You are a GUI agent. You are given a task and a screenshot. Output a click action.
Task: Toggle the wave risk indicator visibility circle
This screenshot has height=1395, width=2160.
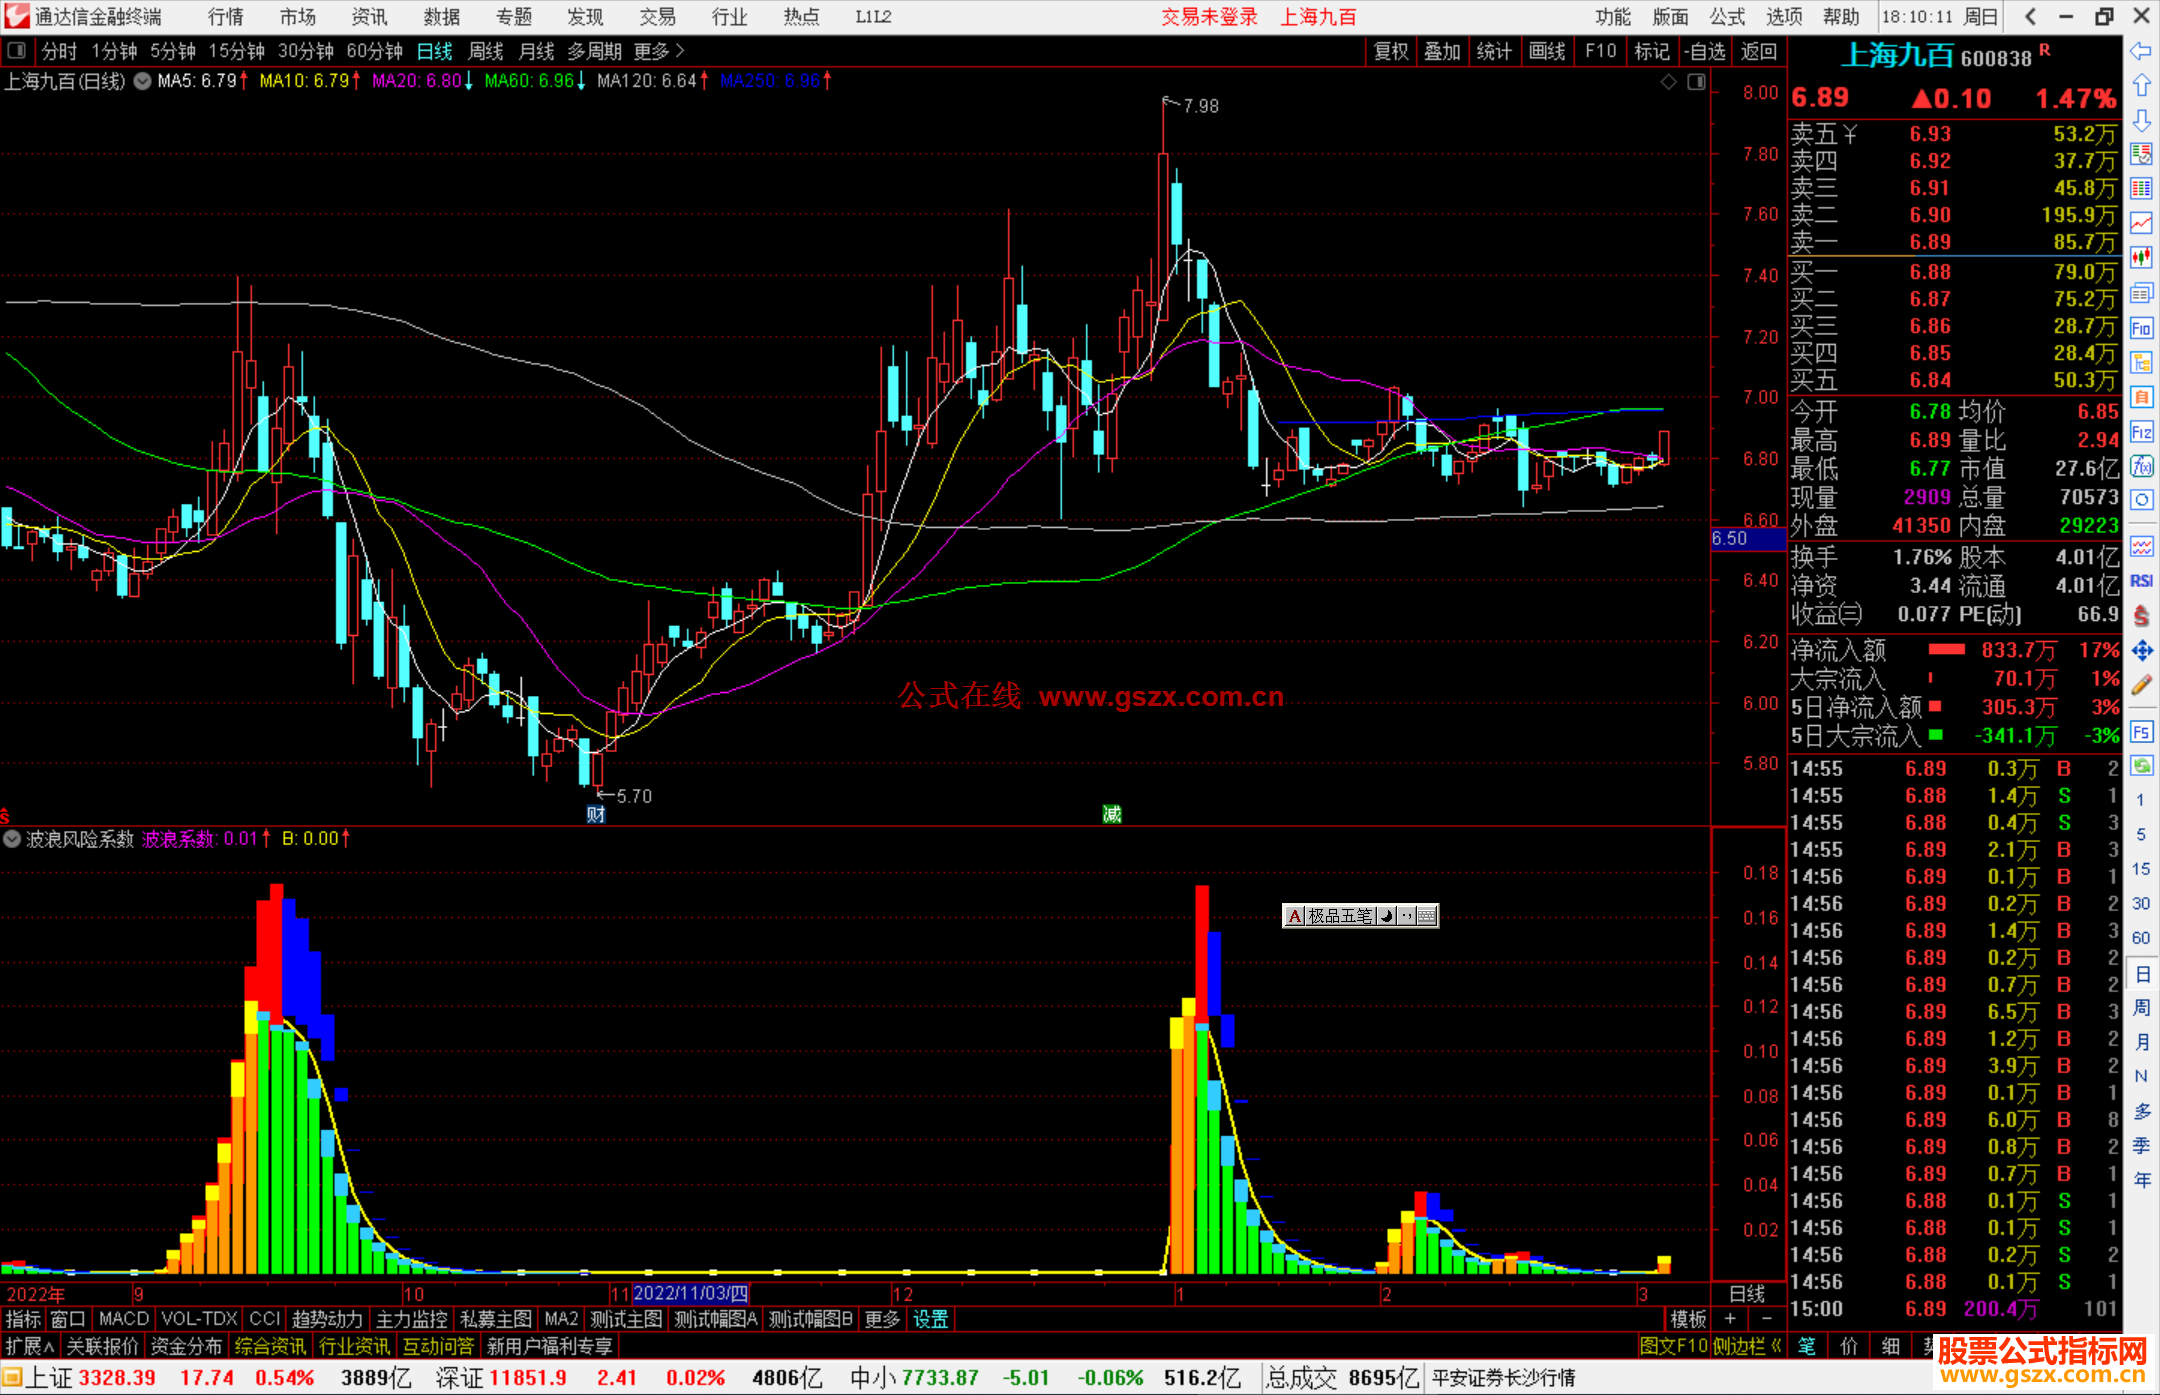point(12,839)
